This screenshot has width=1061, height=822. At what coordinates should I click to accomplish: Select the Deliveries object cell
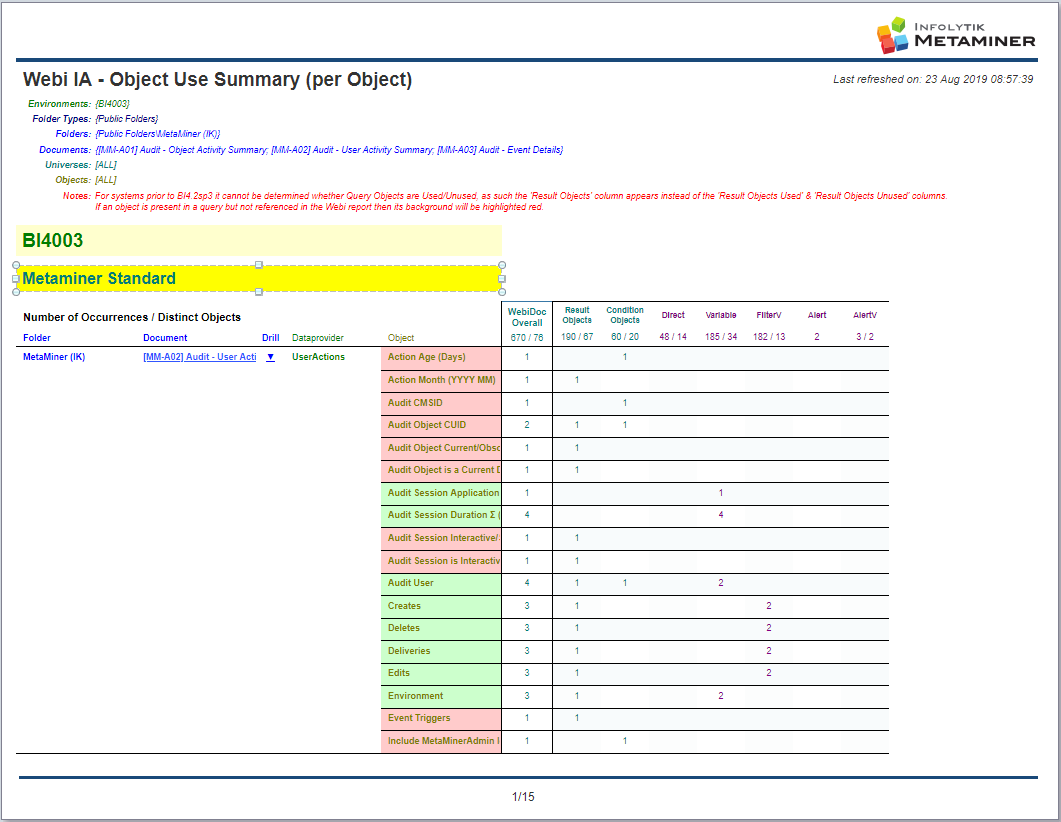(441, 652)
